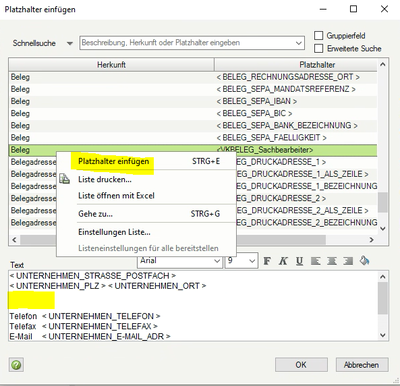Toggle underline formatting (U icon)
This screenshot has width=400, height=386.
tap(299, 261)
